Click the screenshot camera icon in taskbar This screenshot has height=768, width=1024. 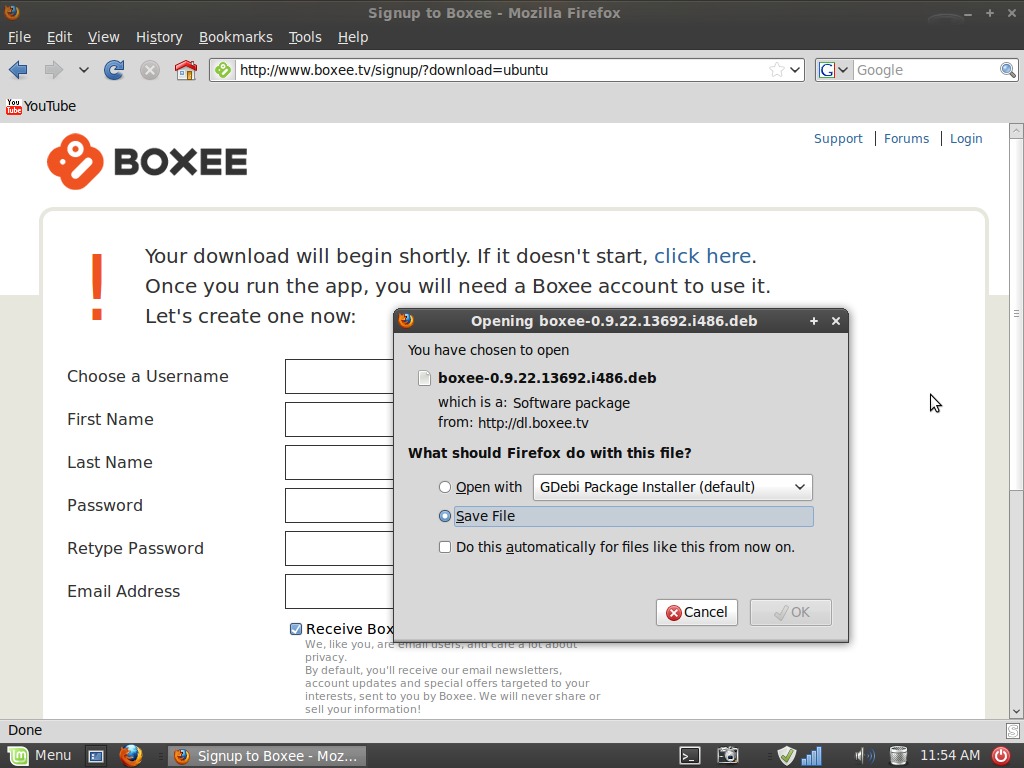click(728, 756)
